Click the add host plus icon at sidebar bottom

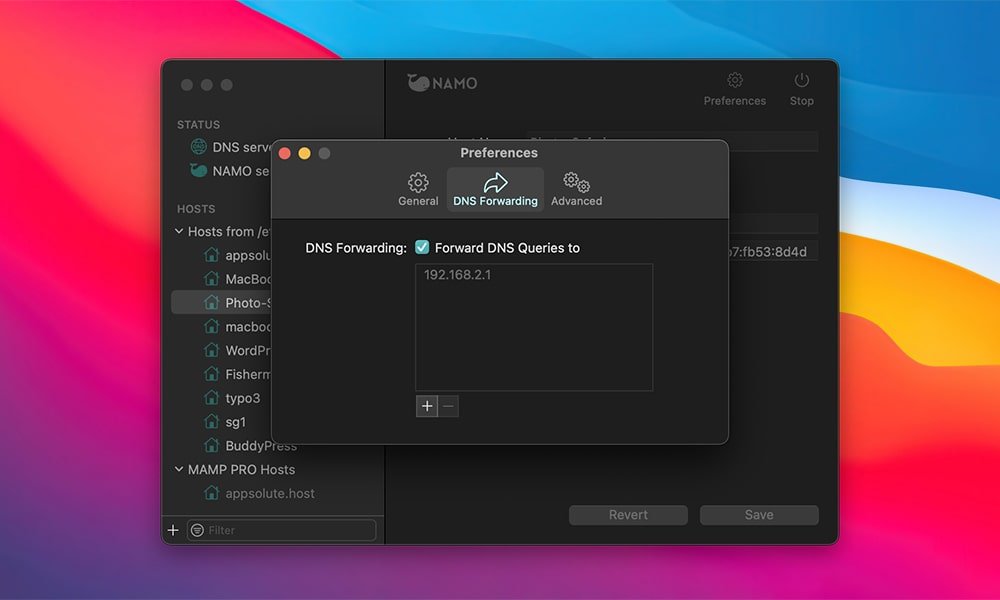coord(173,530)
